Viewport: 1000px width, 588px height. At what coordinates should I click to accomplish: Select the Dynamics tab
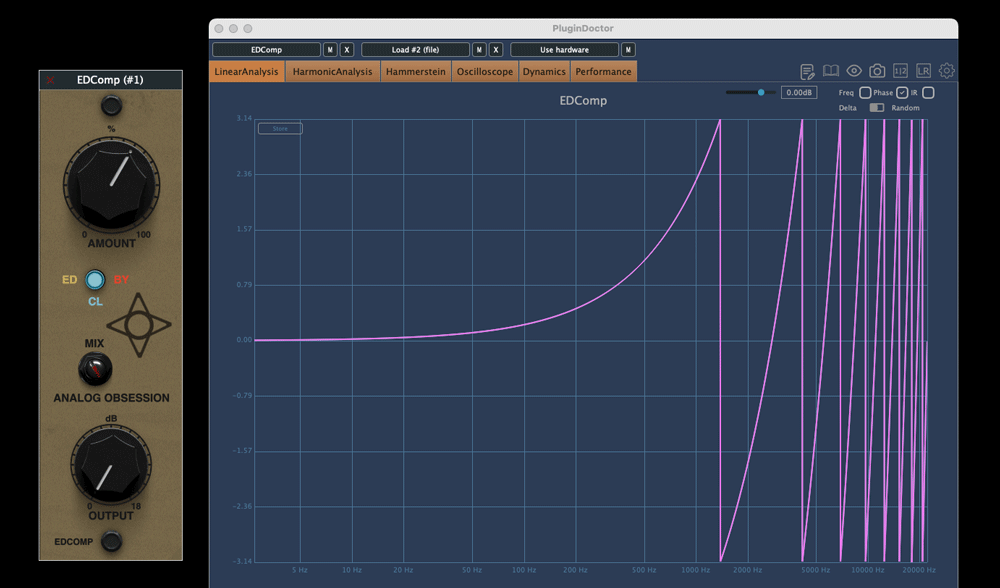[544, 71]
